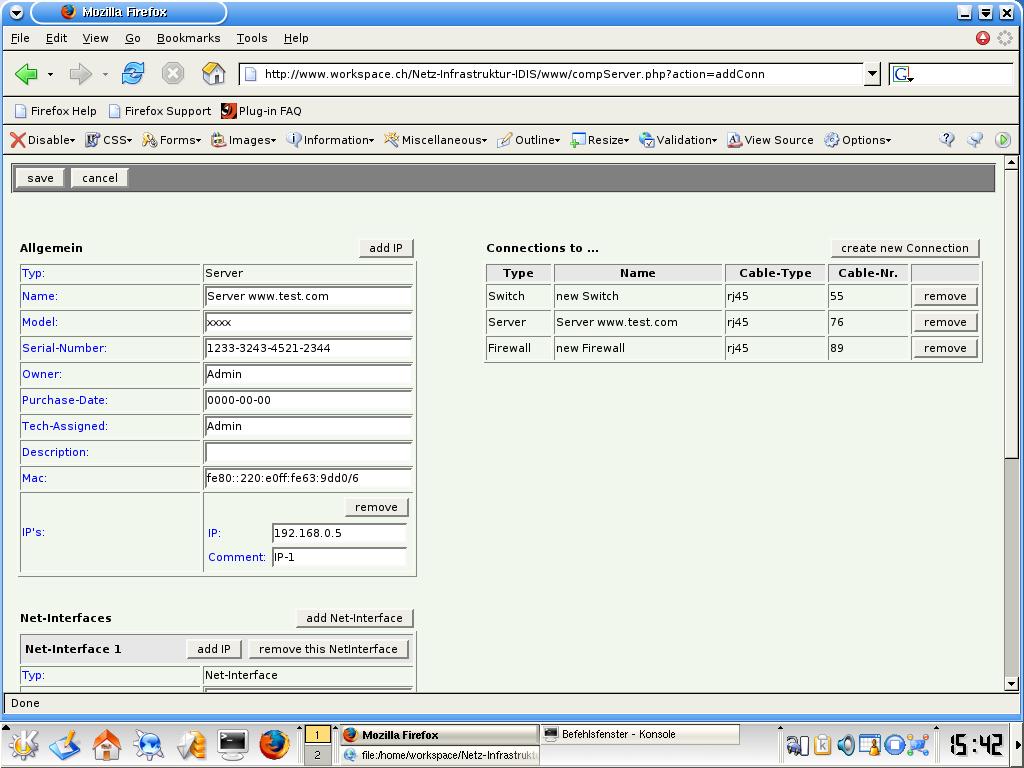Launch the Konsole terminal from panel
The width and height of the screenshot is (1024, 768).
[x=232, y=745]
